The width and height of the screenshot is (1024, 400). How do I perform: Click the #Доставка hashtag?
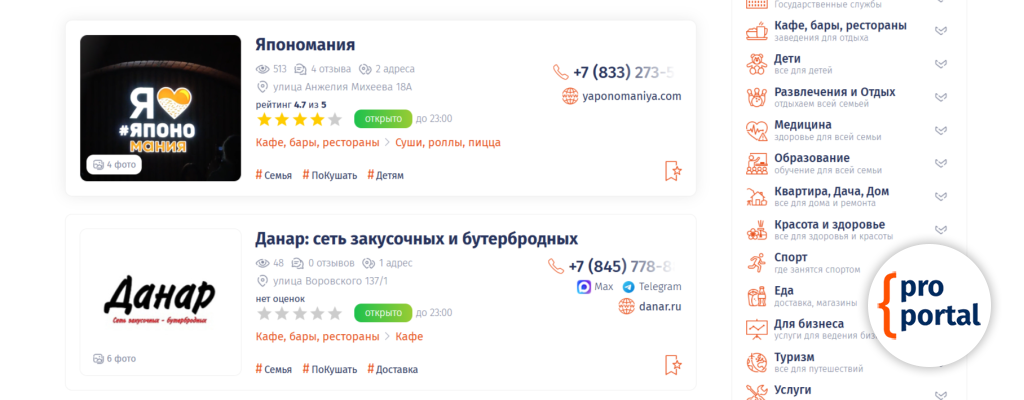pos(392,369)
